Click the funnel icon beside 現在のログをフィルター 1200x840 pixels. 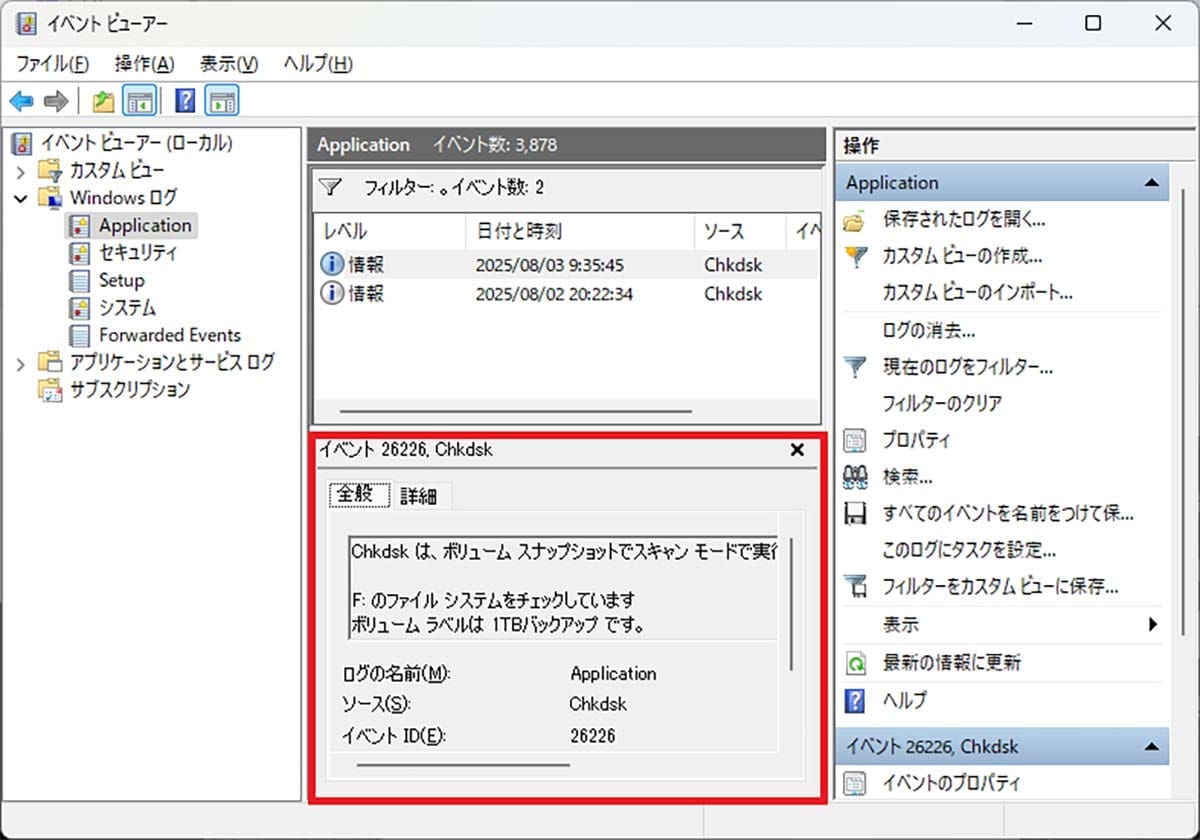click(x=854, y=368)
